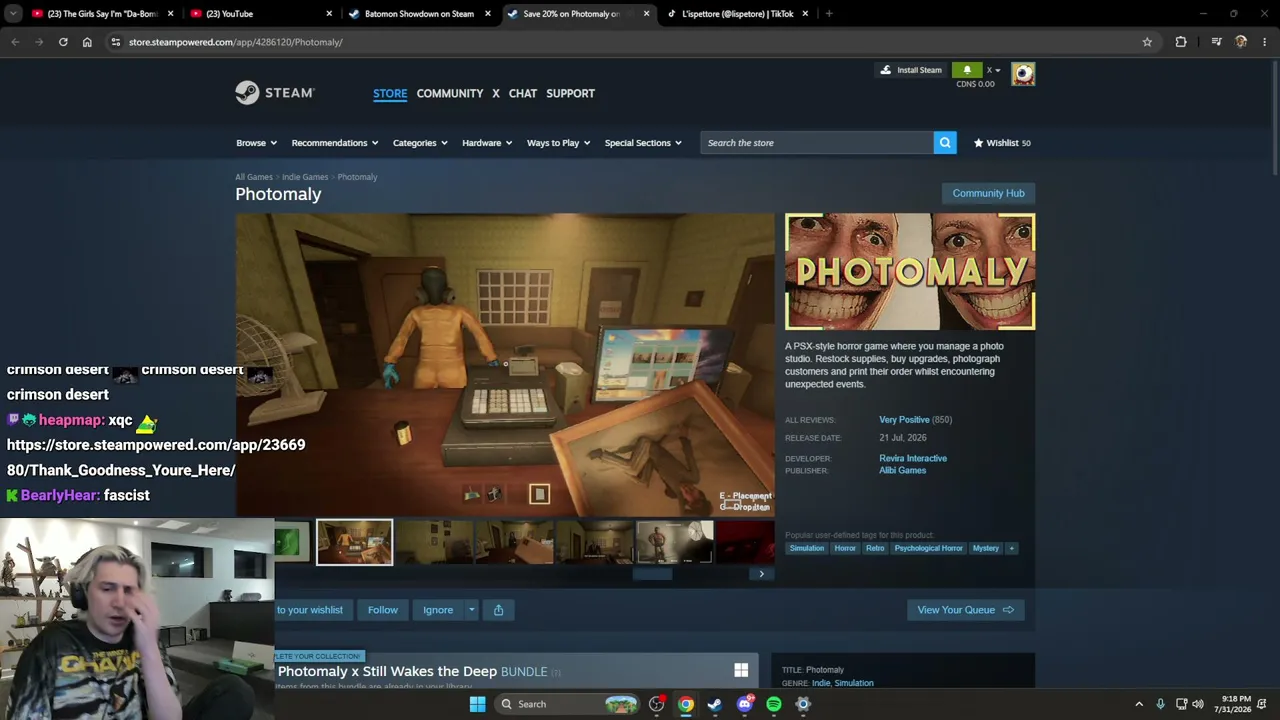Close the (23) YouTube tab
The width and height of the screenshot is (1280, 720).
329,14
